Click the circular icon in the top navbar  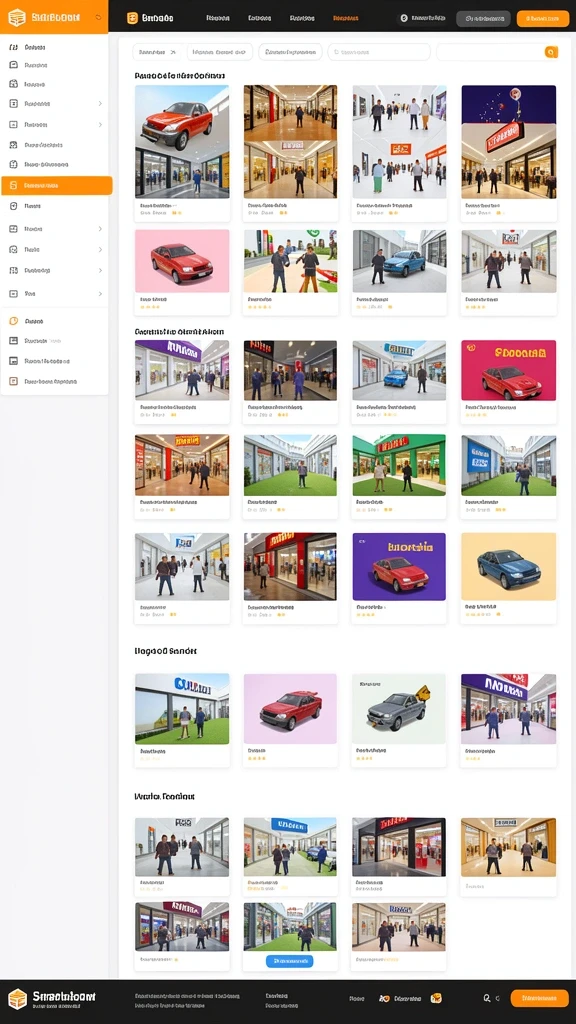(x=404, y=18)
